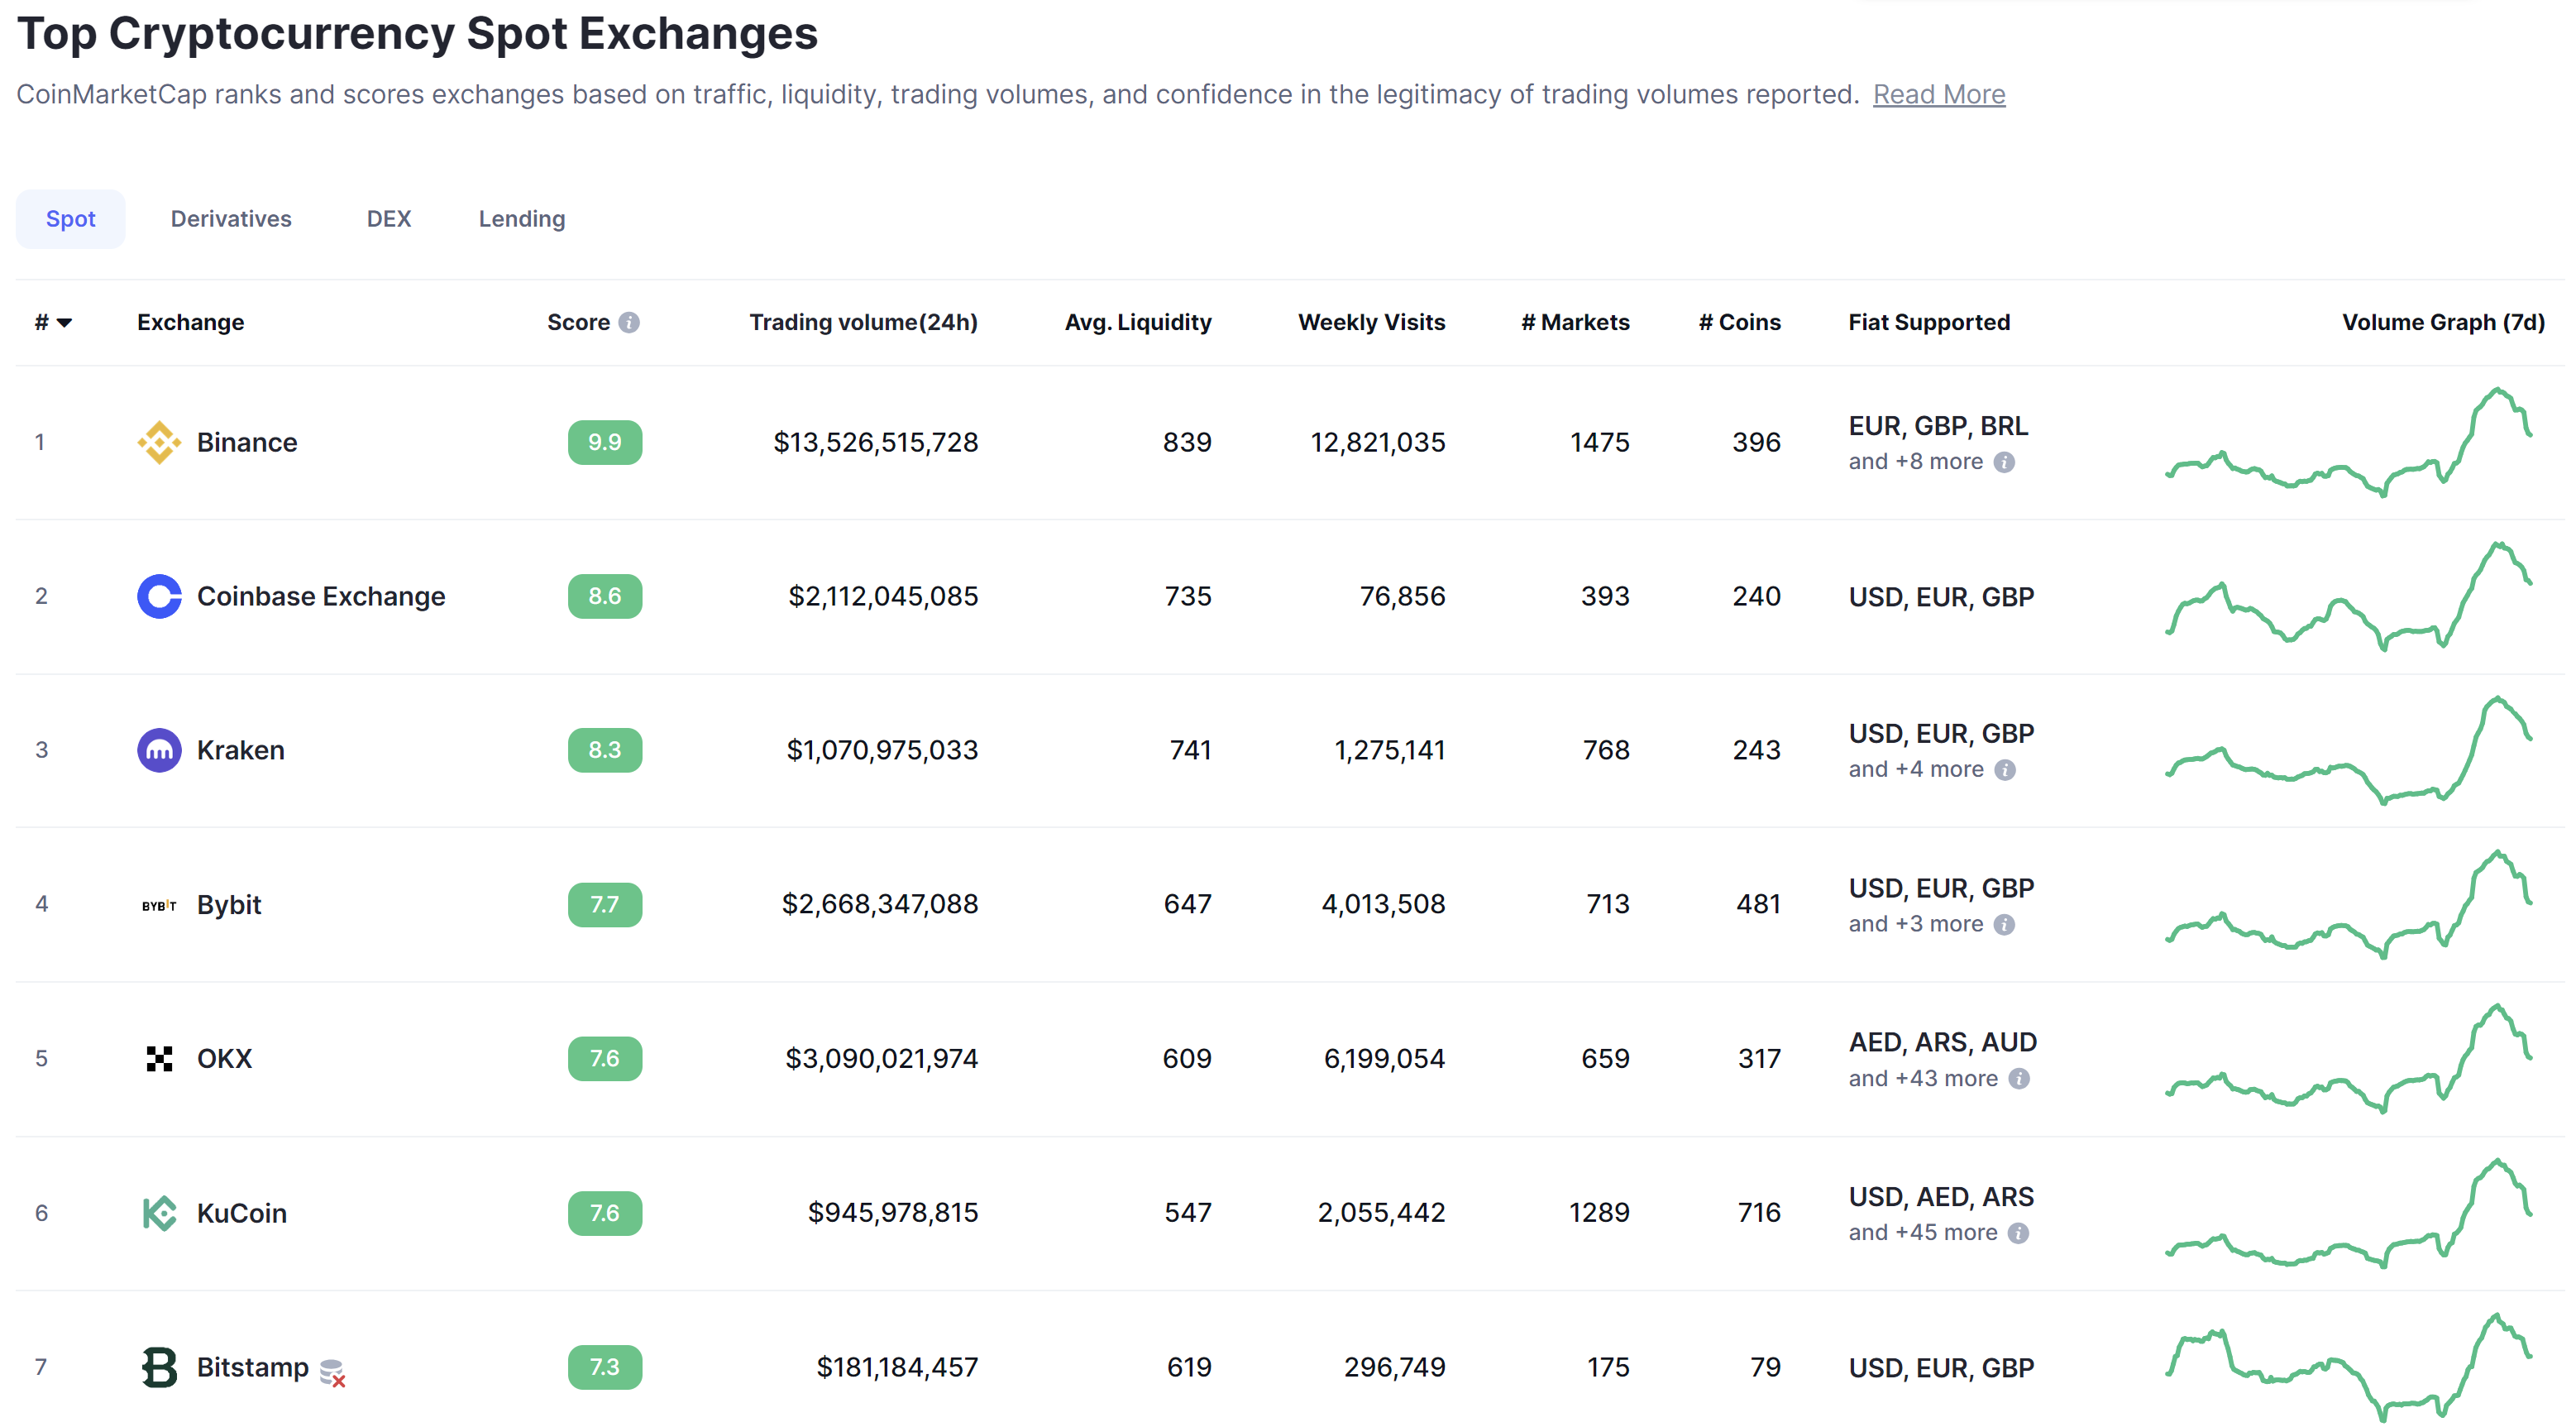
Task: Open KuCoin's exchange name link
Action: pyautogui.click(x=241, y=1213)
